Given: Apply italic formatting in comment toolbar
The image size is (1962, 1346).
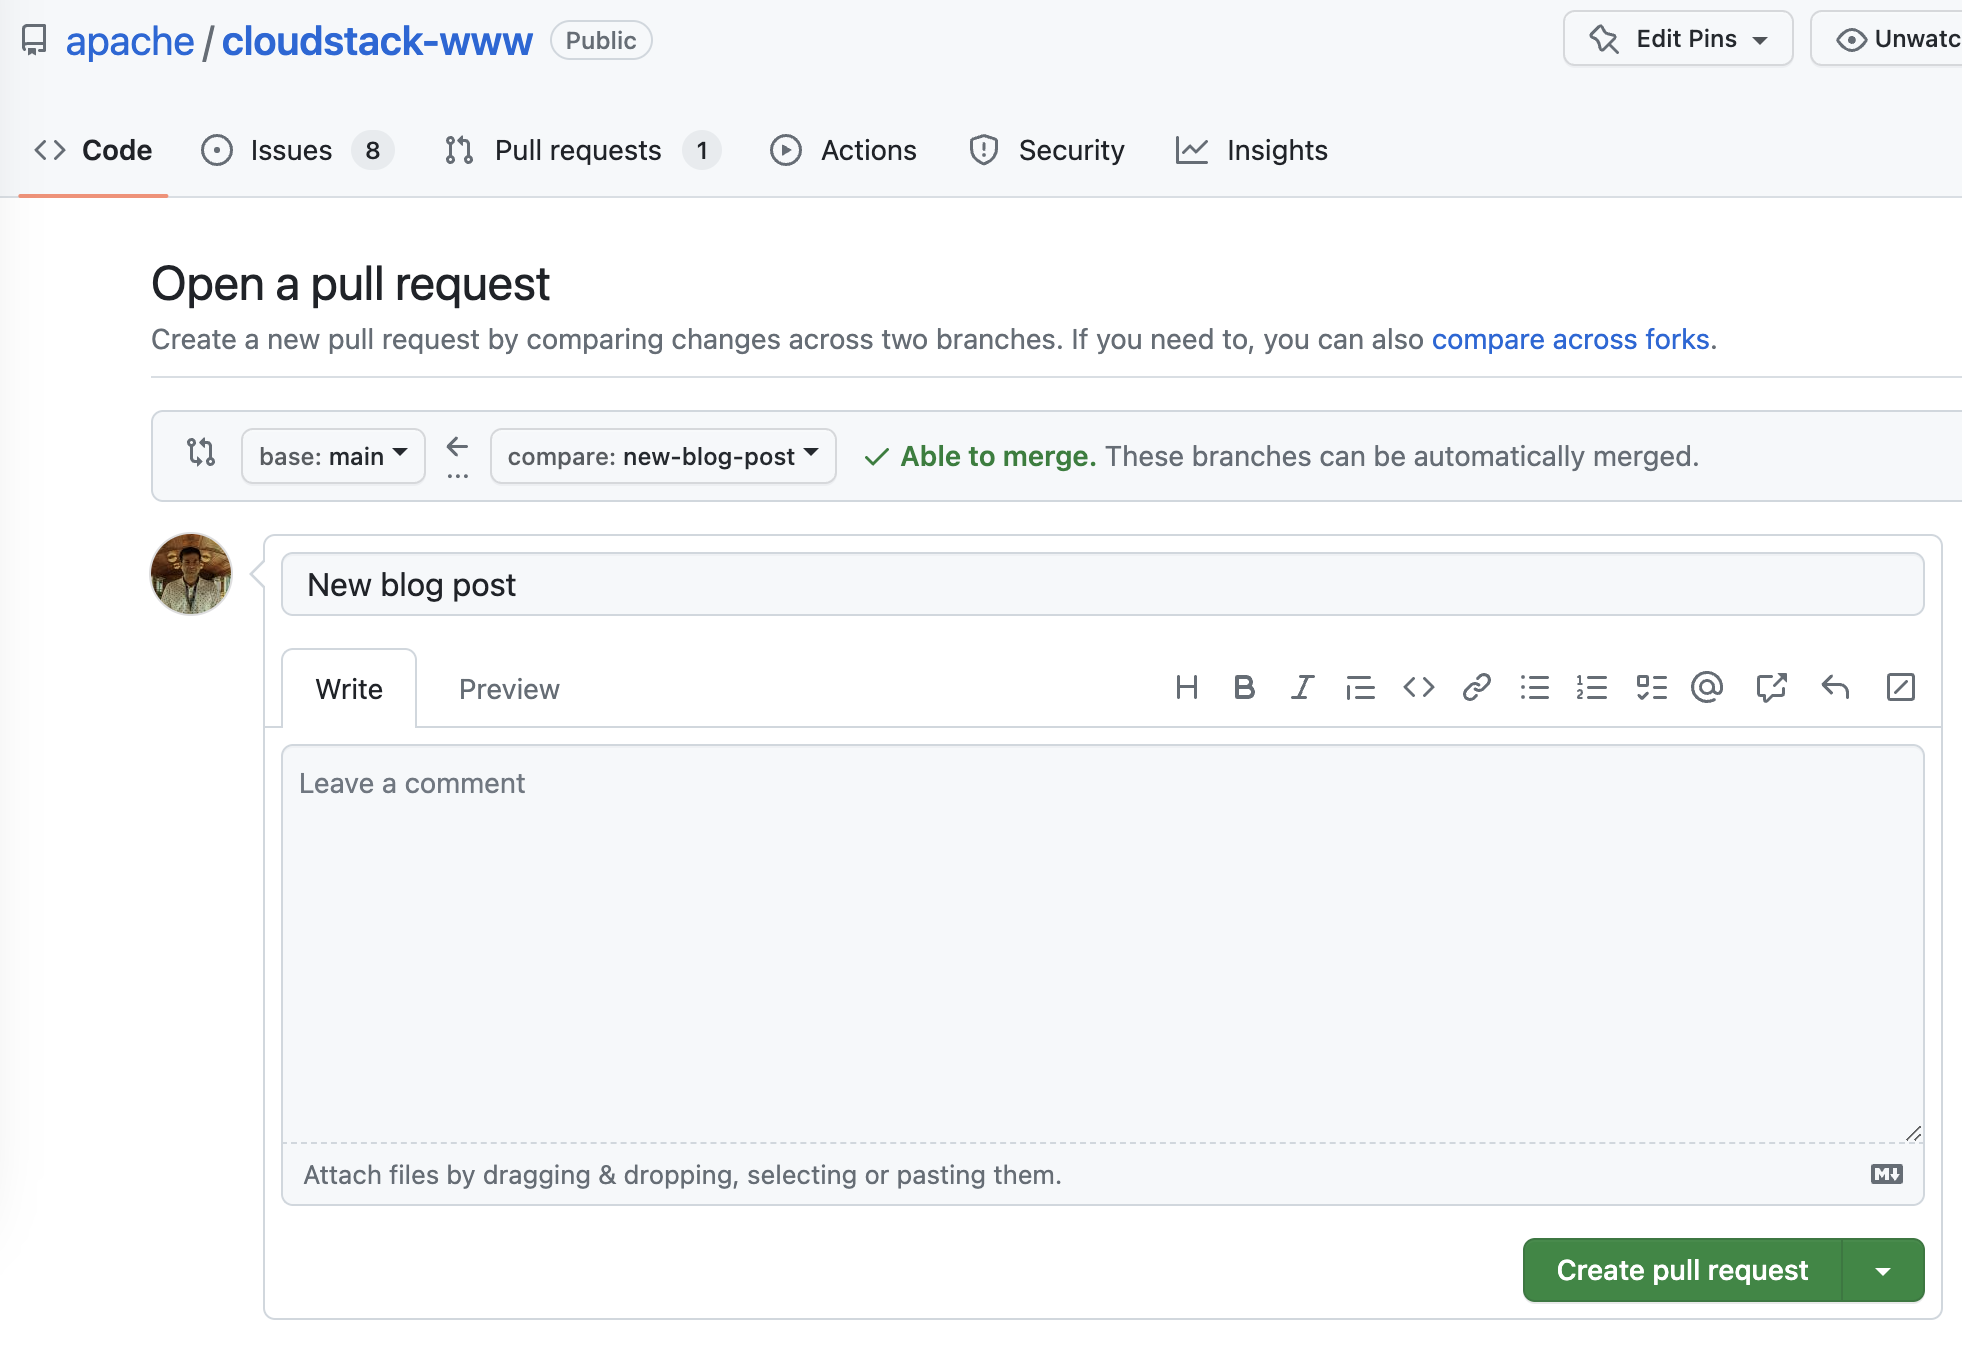Looking at the screenshot, I should pyautogui.click(x=1302, y=688).
